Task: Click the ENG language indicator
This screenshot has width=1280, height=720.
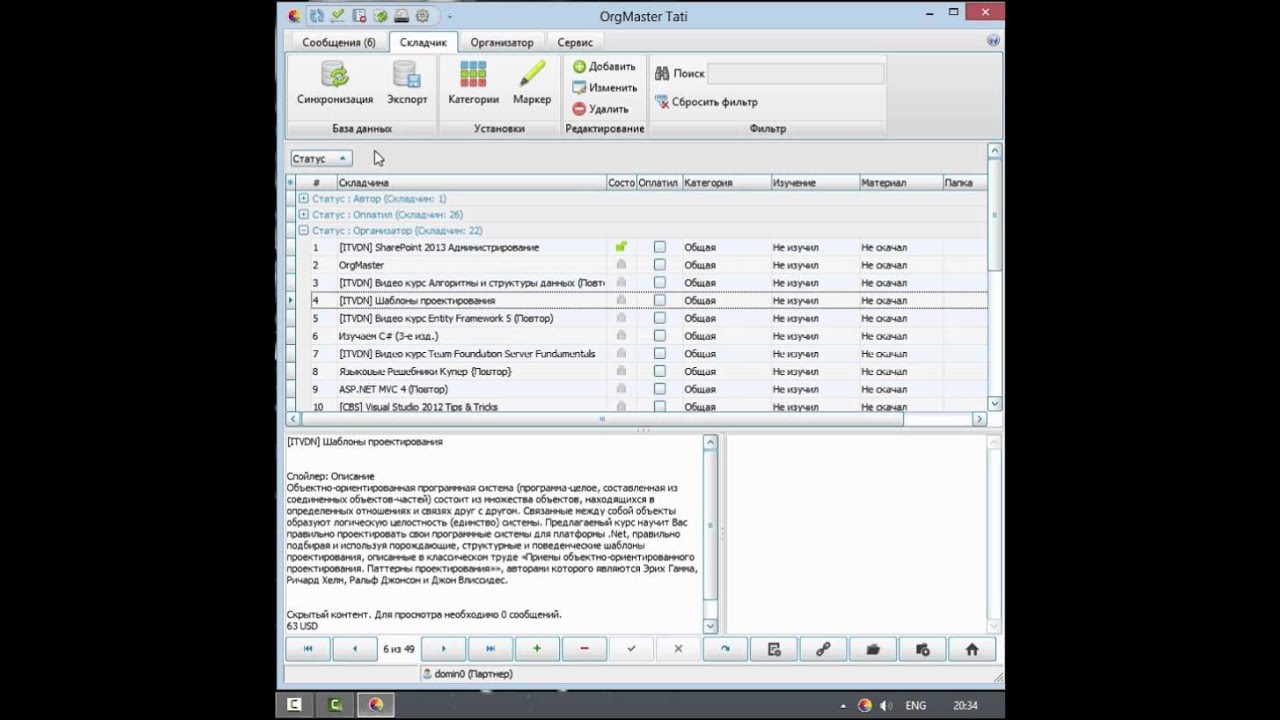Action: pos(915,705)
